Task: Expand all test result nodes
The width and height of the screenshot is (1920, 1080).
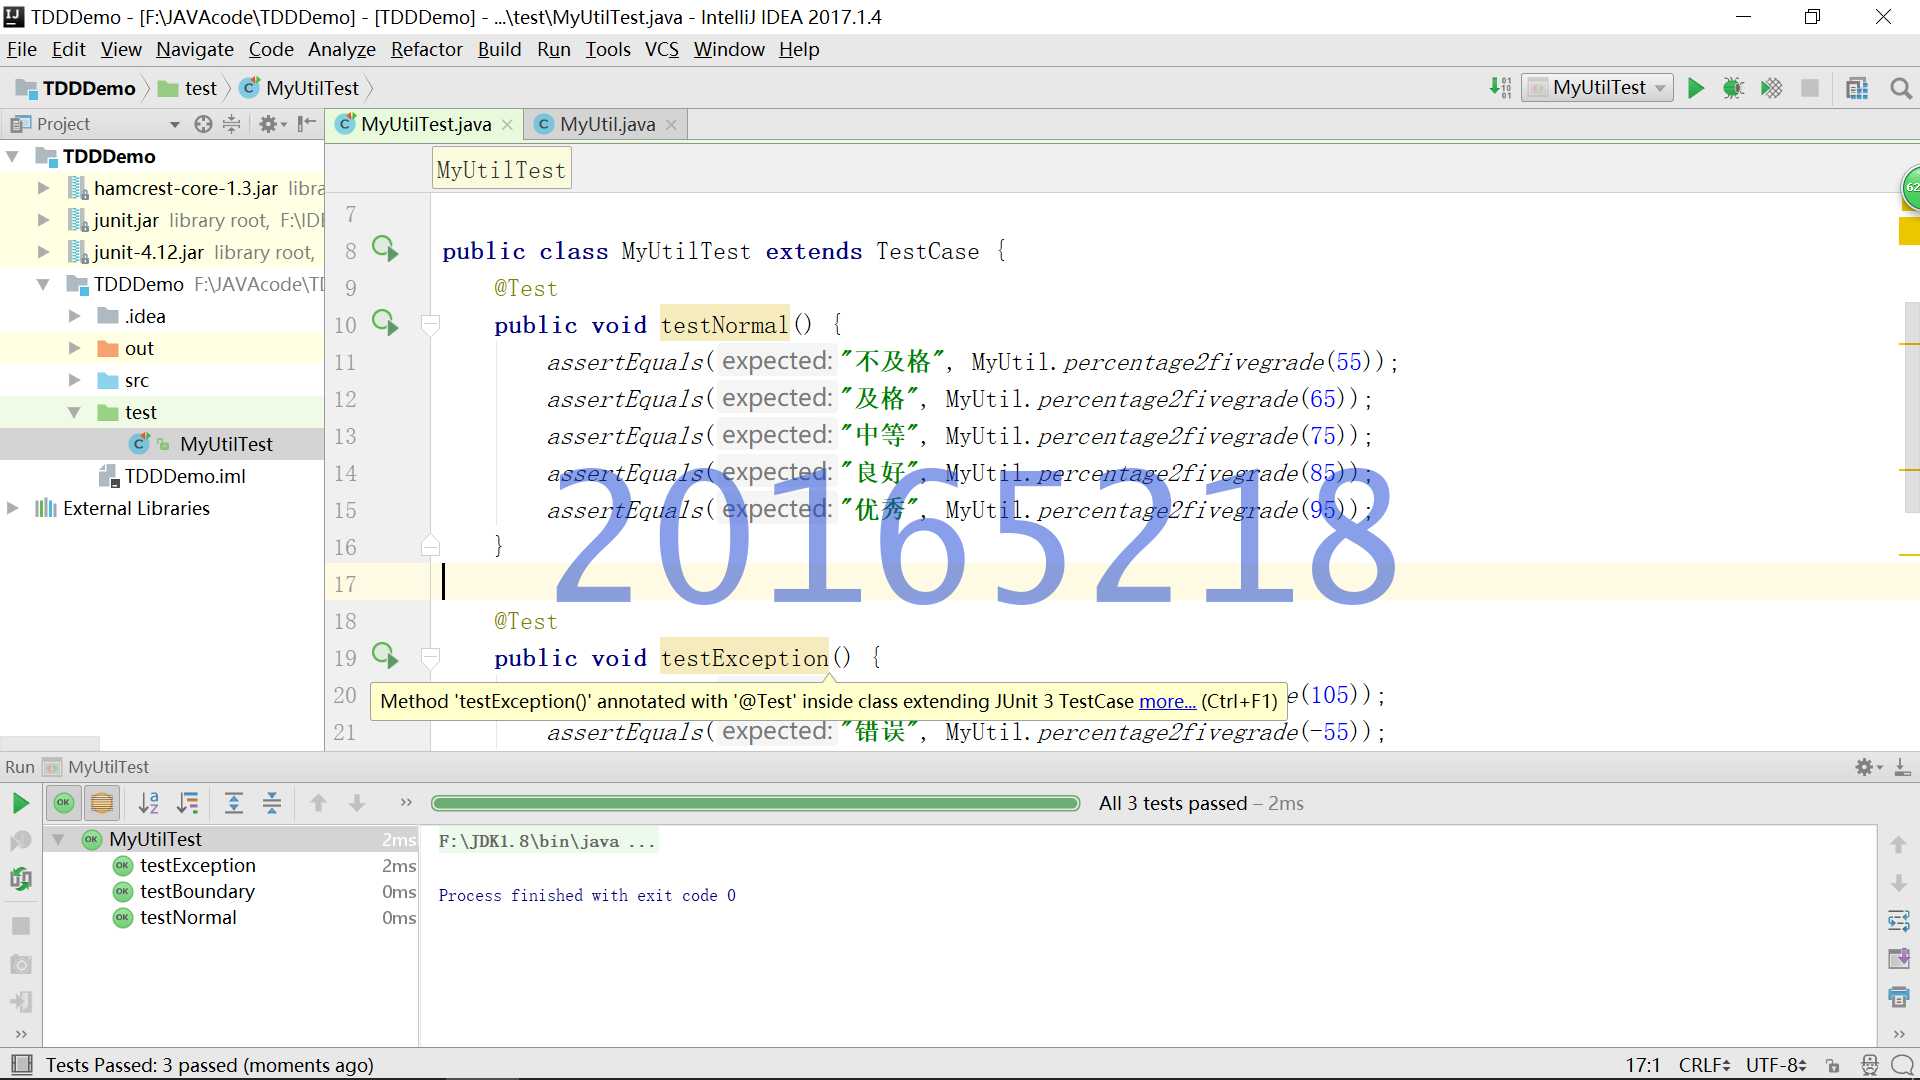Action: pyautogui.click(x=234, y=803)
